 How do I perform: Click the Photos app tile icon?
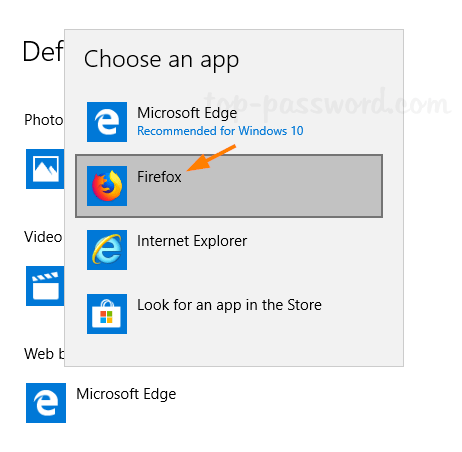[45, 169]
